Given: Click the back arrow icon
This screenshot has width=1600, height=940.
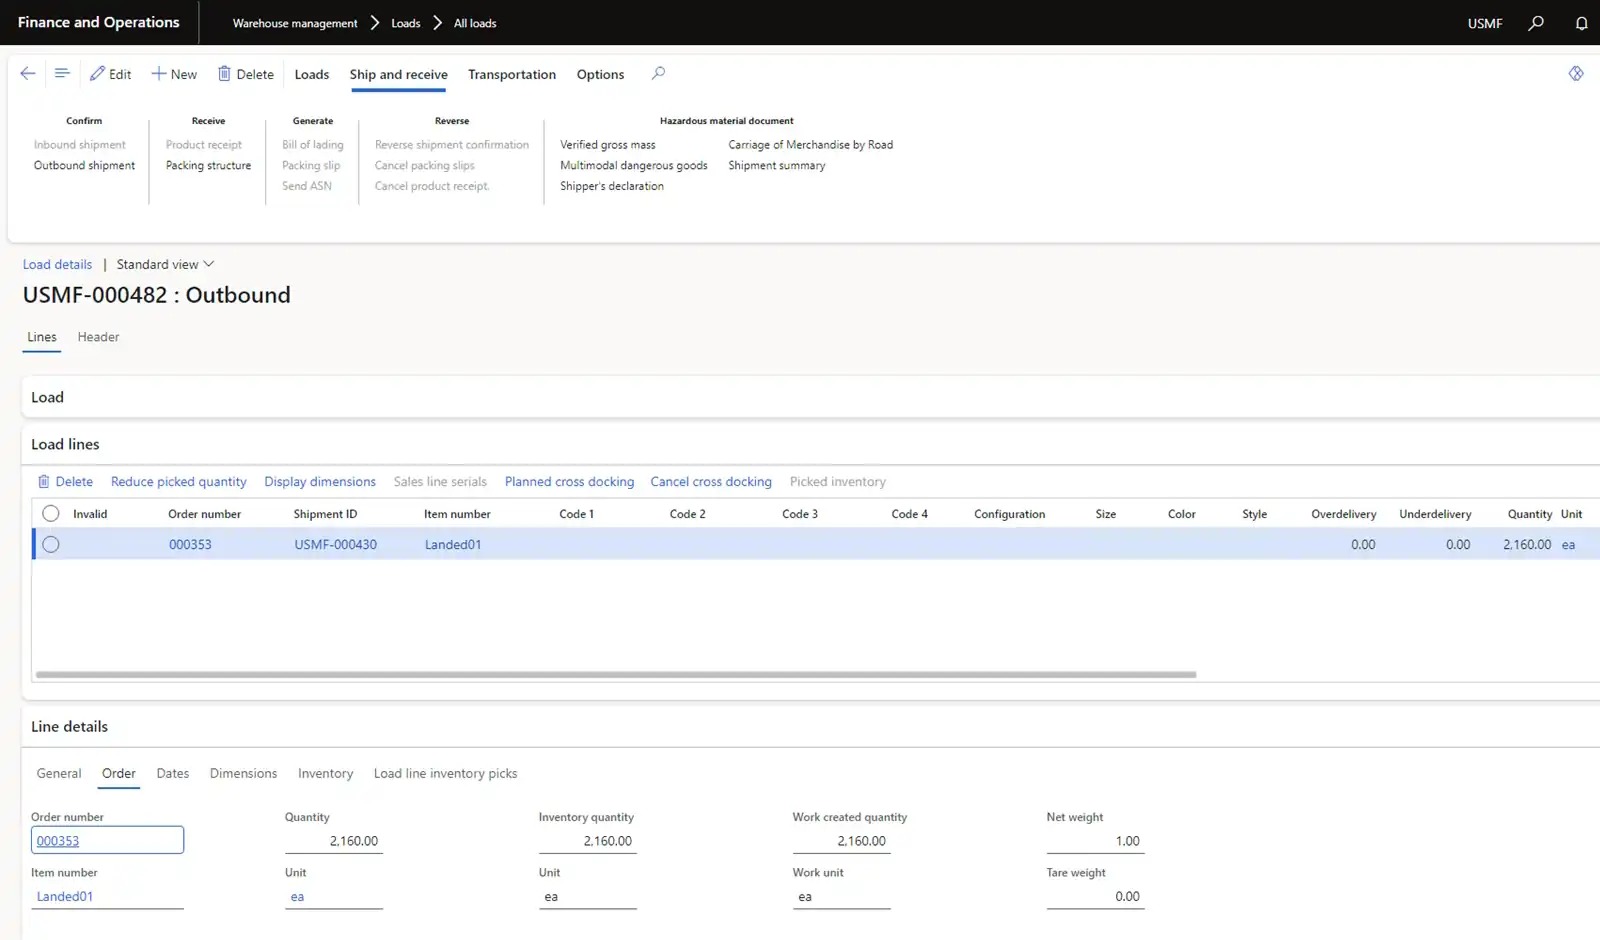Looking at the screenshot, I should point(28,73).
